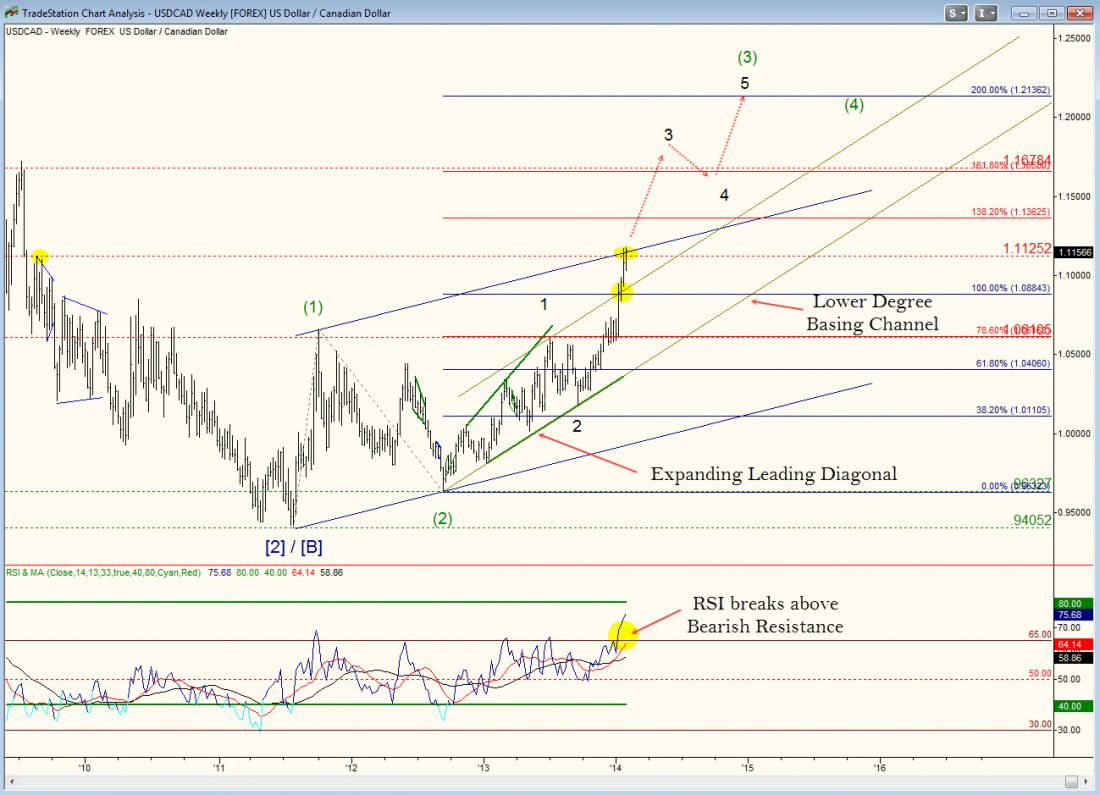The height and width of the screenshot is (795, 1100).
Task: Click the green (3) wave label at top
Action: tap(745, 57)
